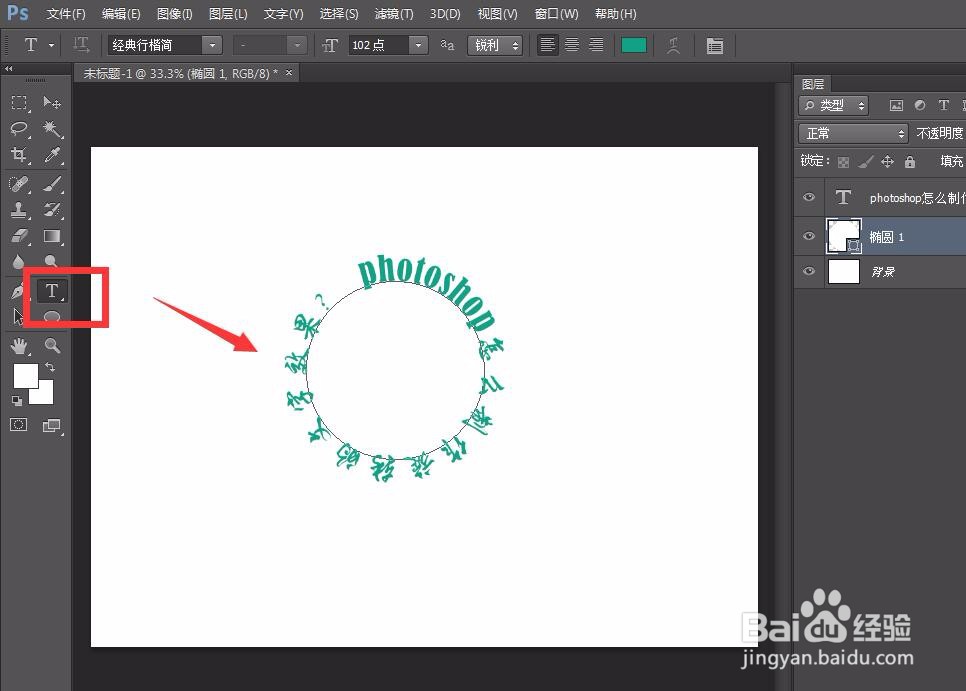The height and width of the screenshot is (691, 966).
Task: Change the screen mode
Action: pos(52,426)
